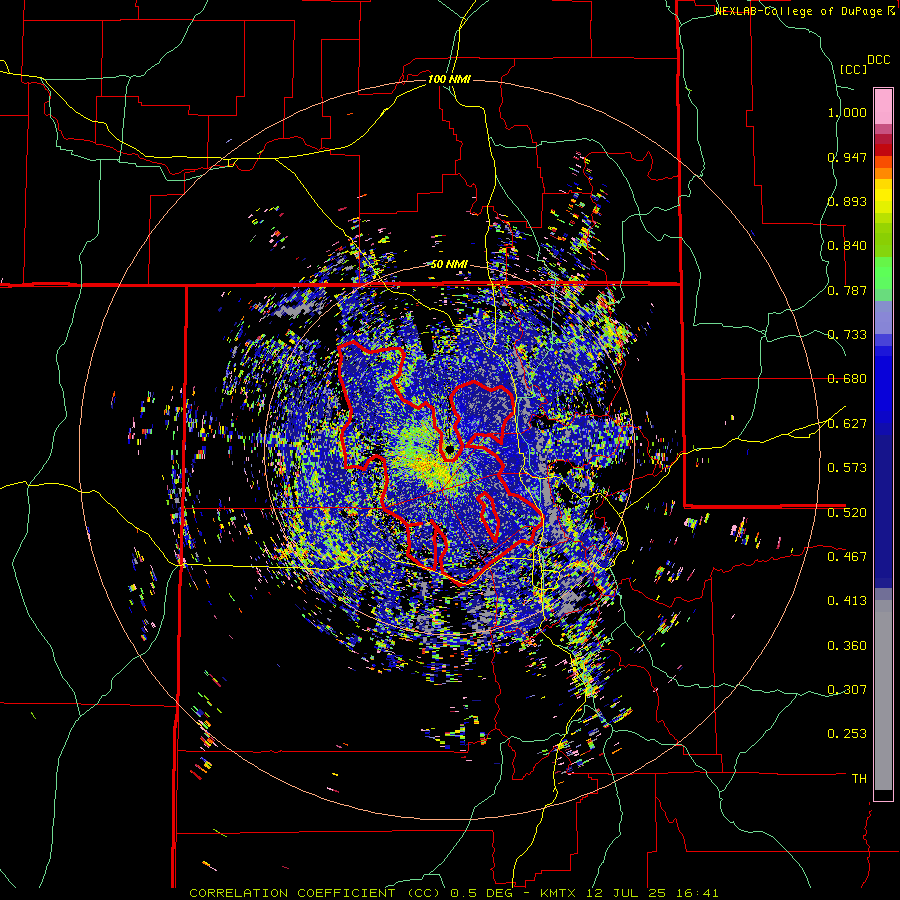Click the Correlation Coefficient KMTX caption at bottom
The width and height of the screenshot is (900, 900).
(453, 893)
